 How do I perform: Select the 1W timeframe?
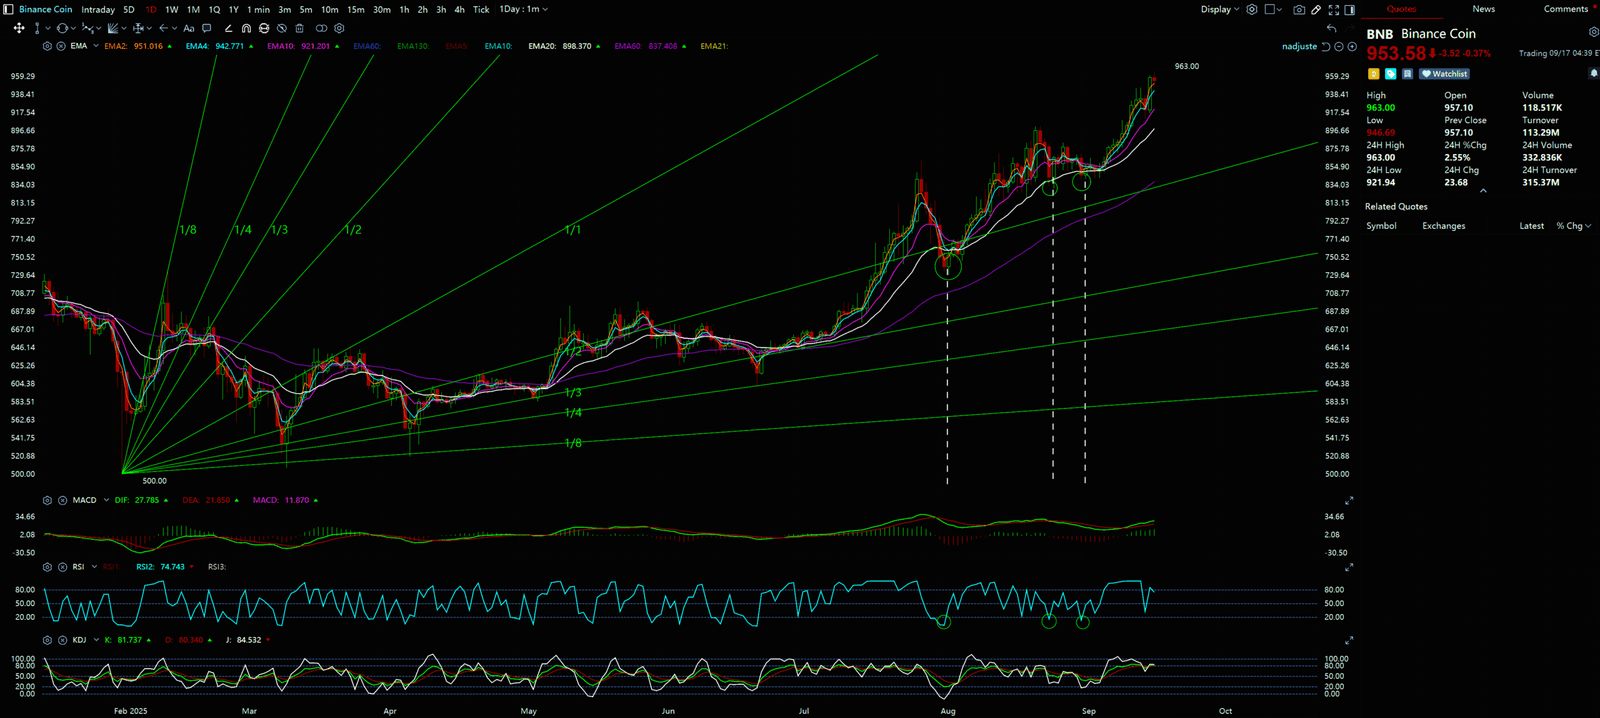pos(172,10)
